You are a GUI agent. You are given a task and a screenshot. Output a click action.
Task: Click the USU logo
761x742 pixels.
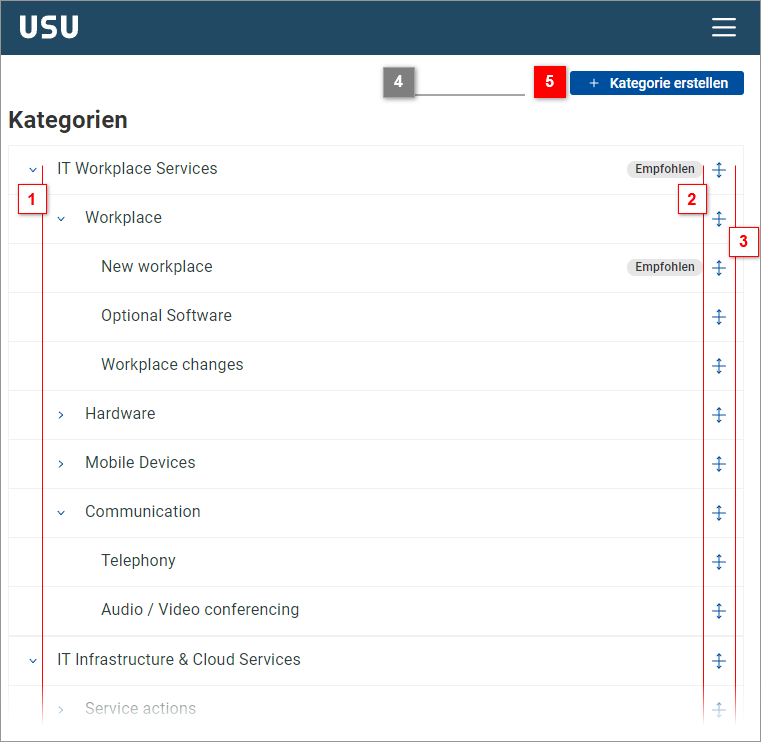point(49,28)
